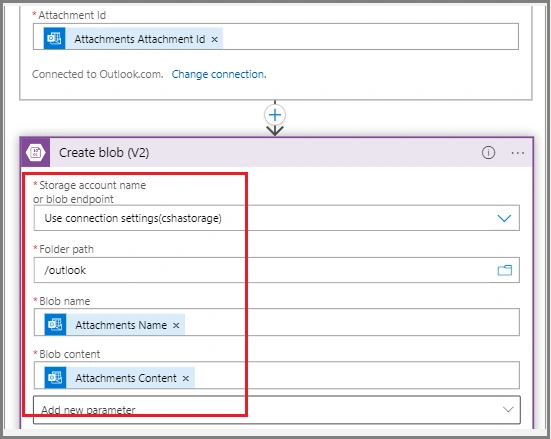Remove the Attachments Content token
The image size is (551, 439).
click(x=186, y=379)
